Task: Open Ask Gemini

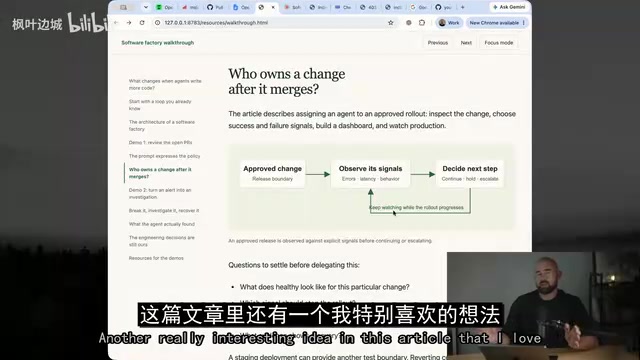Action: tap(509, 7)
